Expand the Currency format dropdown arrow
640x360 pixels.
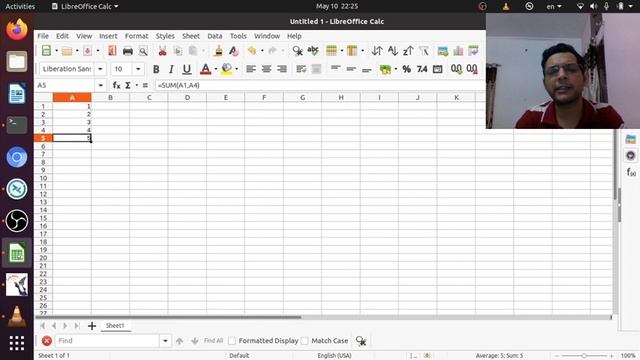(x=396, y=69)
